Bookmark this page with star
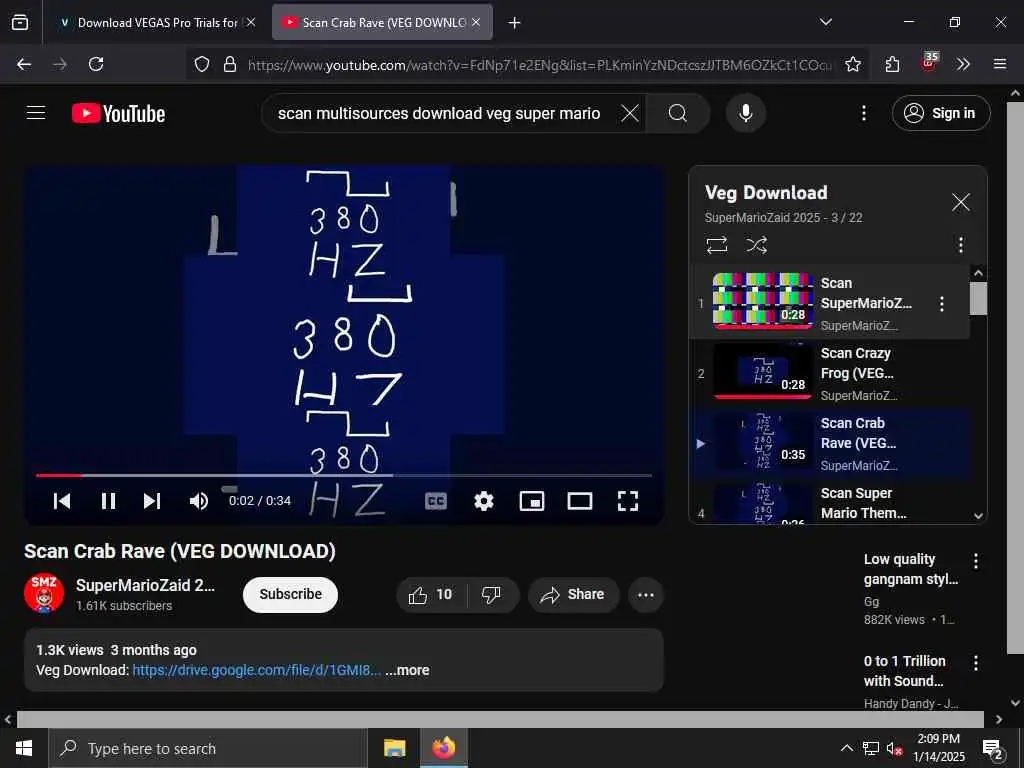Viewport: 1024px width, 768px height. click(852, 64)
